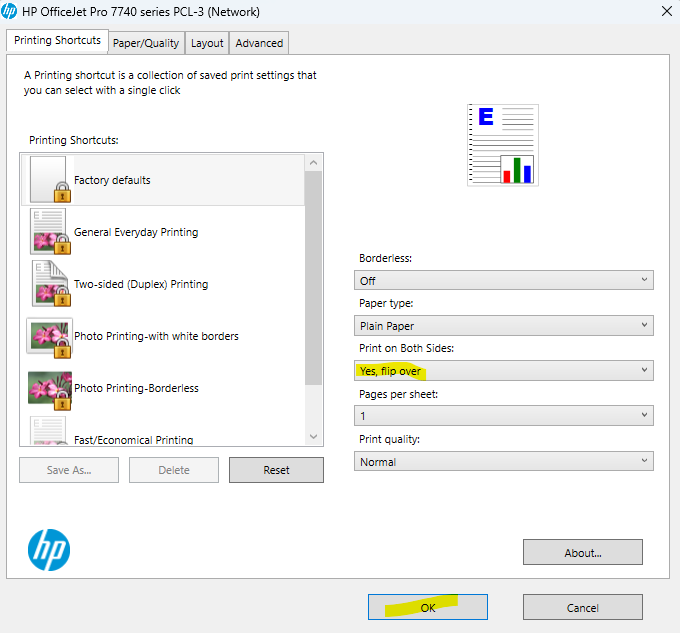Click the shortcuts list scroll up arrow

(x=314, y=163)
